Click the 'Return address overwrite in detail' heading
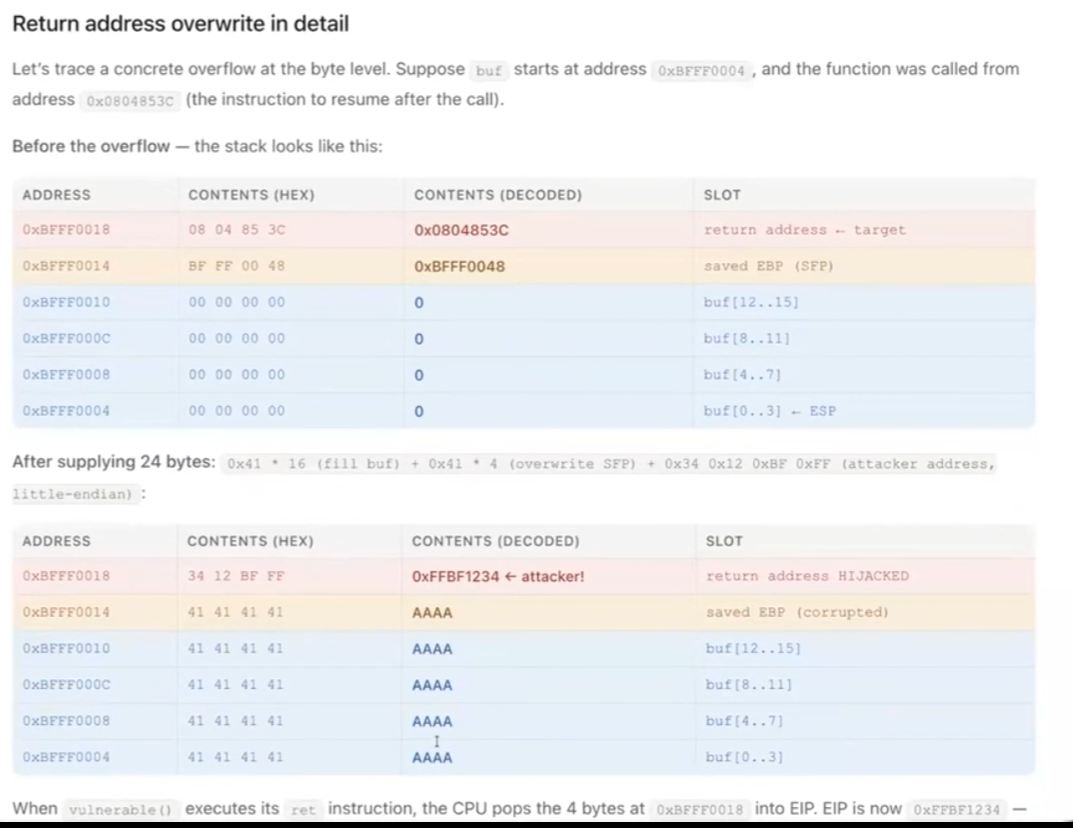This screenshot has height=828, width=1073. coord(181,24)
